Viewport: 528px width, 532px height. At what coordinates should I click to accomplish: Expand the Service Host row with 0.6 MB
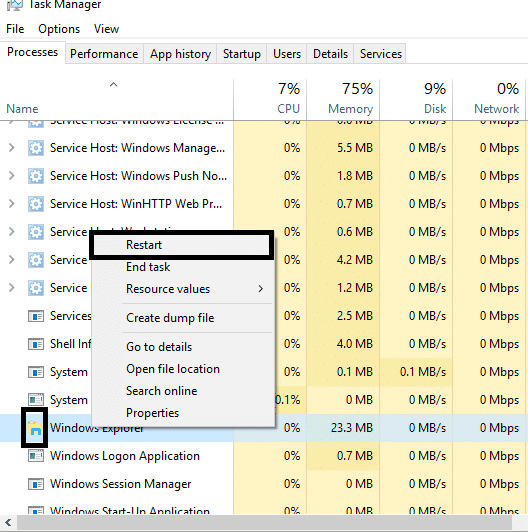(x=12, y=231)
